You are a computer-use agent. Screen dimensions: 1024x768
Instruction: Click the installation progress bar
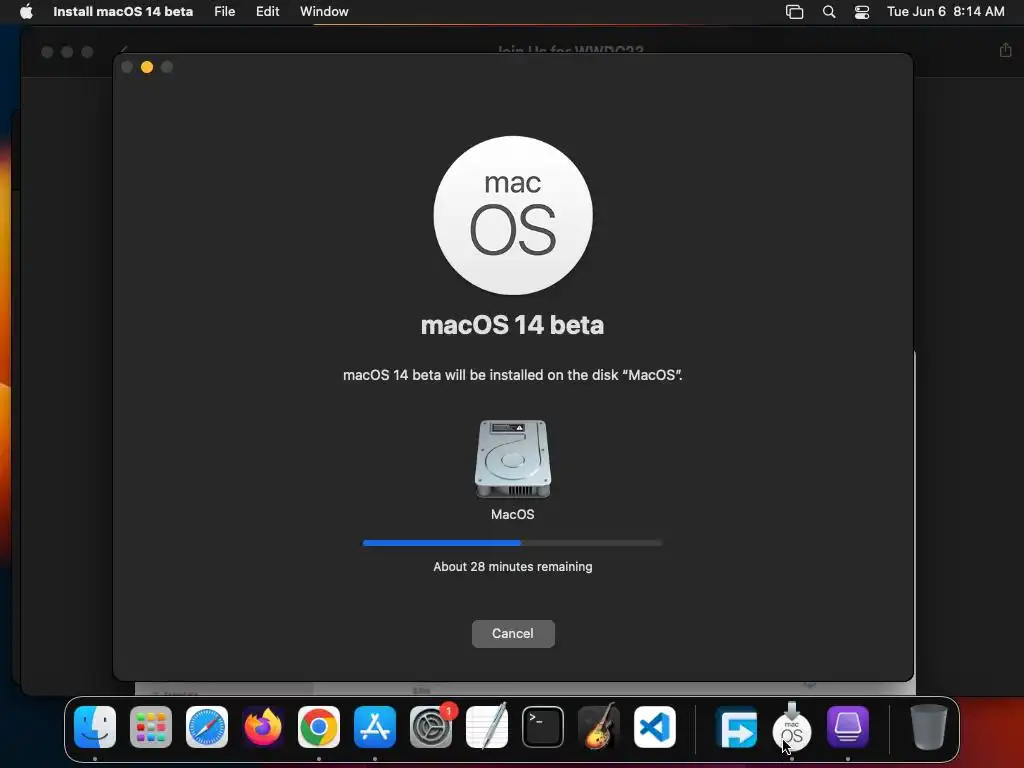click(513, 543)
